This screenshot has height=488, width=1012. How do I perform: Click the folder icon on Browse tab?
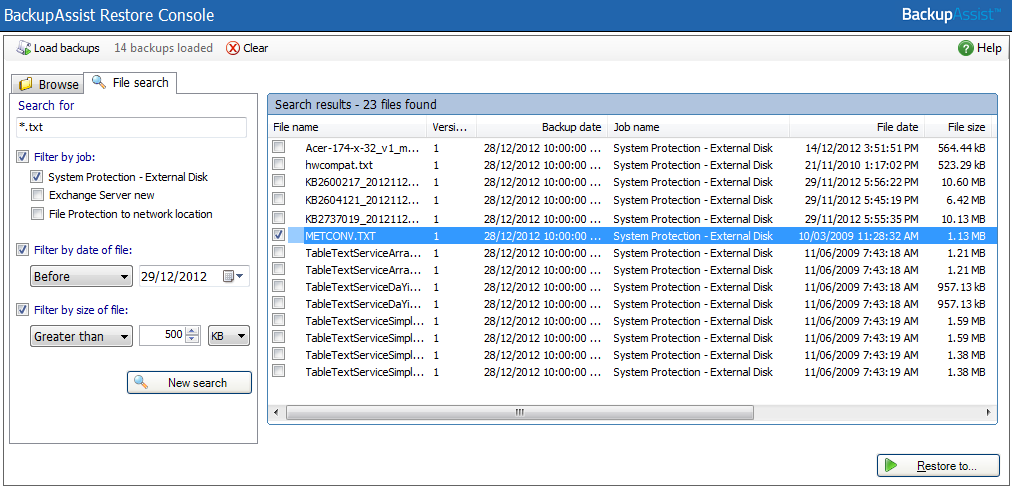pos(26,84)
